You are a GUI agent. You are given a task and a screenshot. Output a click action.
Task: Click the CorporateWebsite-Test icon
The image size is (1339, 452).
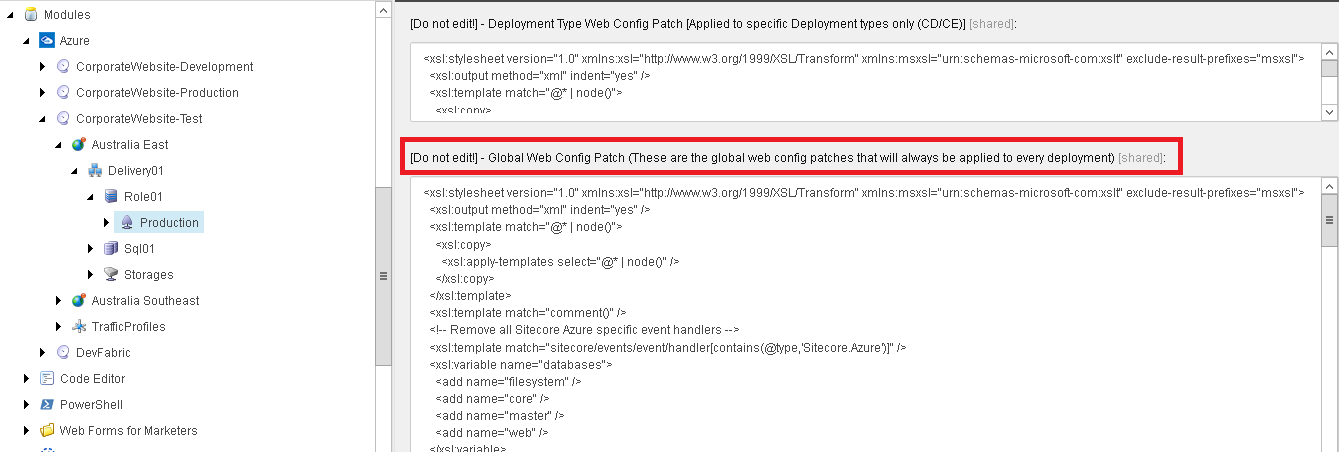pos(63,119)
